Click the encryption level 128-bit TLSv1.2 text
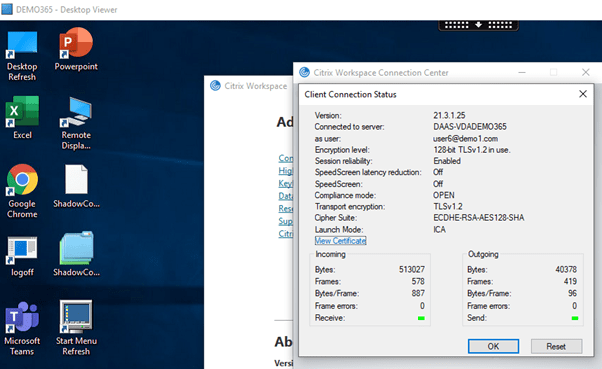This screenshot has height=369, width=602. pos(472,150)
